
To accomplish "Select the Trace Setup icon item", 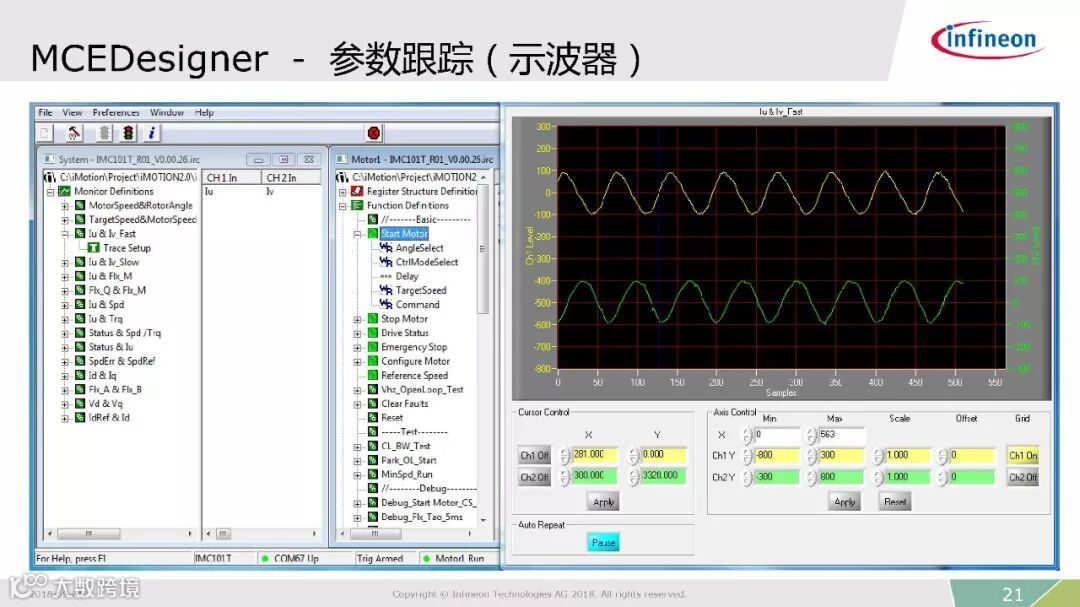I will tap(94, 247).
